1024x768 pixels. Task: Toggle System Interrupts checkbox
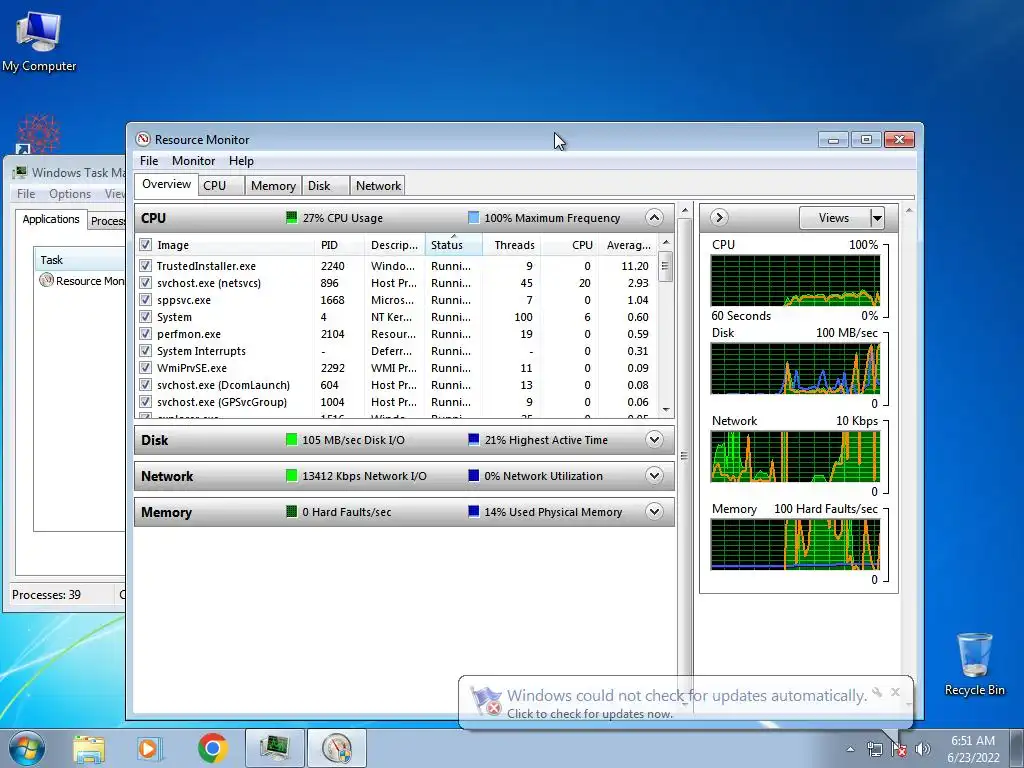point(146,351)
